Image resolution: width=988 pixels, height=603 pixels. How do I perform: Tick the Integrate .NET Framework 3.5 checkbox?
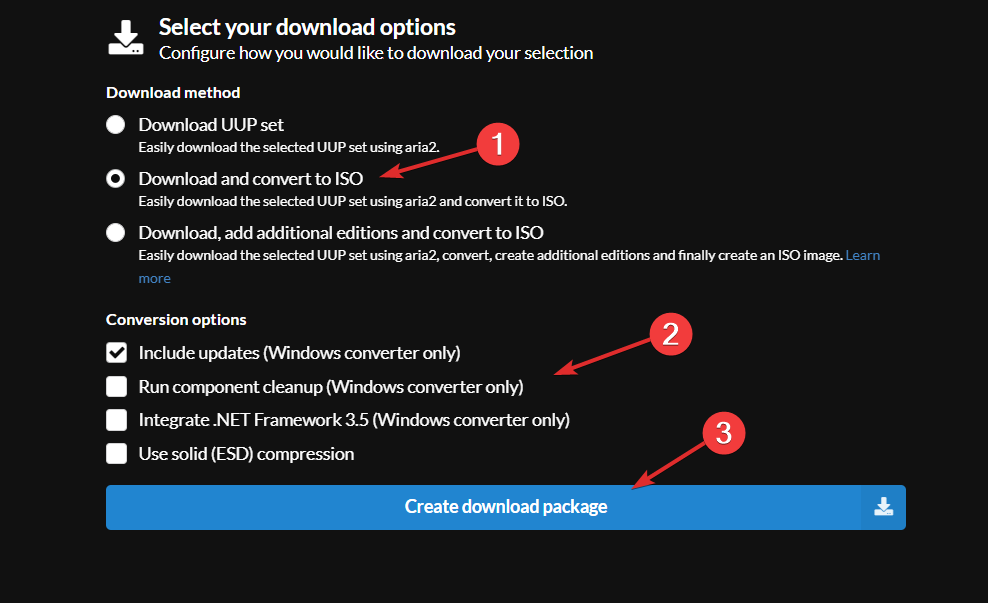coord(117,420)
